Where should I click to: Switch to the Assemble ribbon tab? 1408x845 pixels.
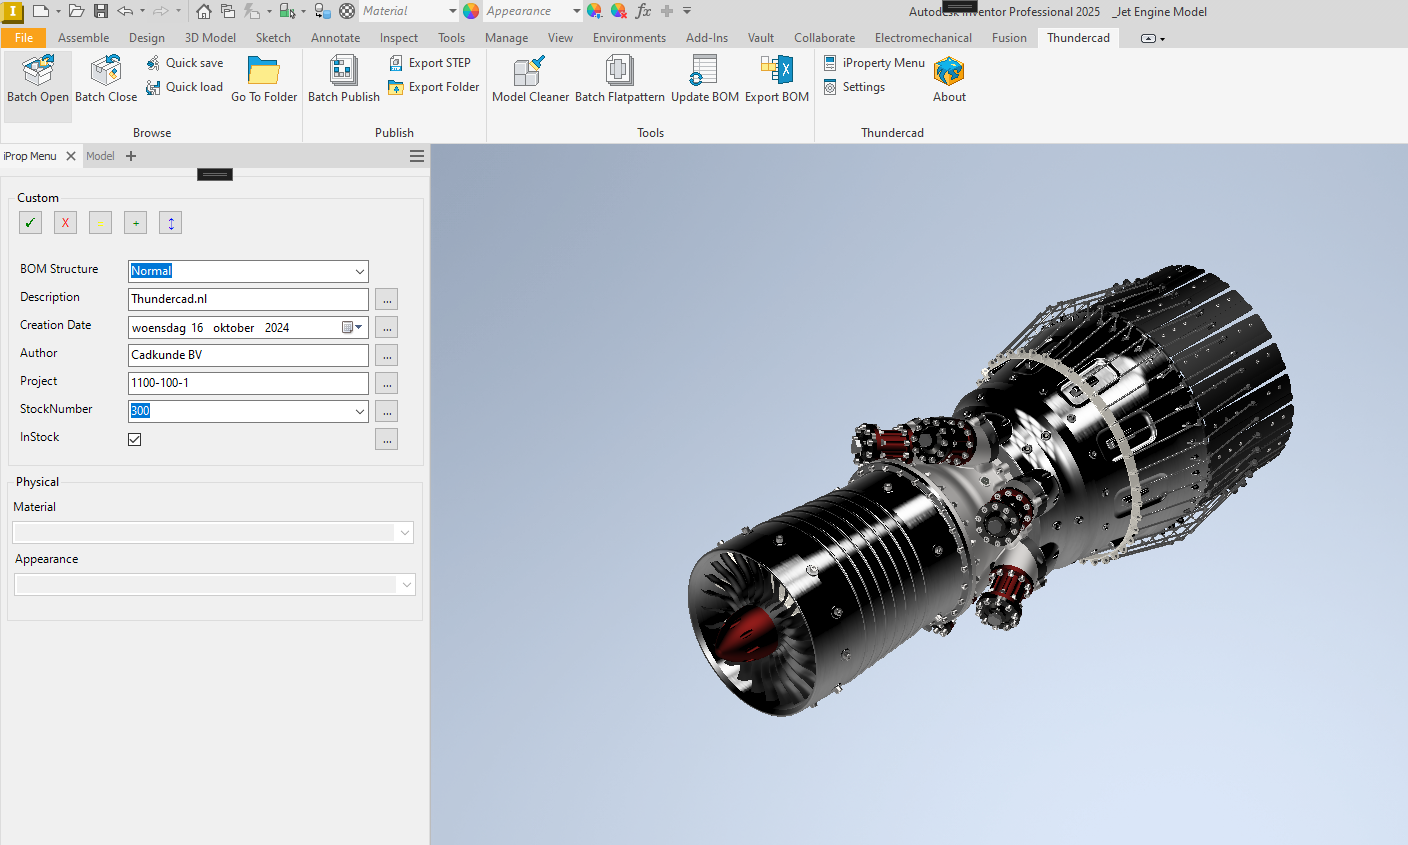(83, 38)
